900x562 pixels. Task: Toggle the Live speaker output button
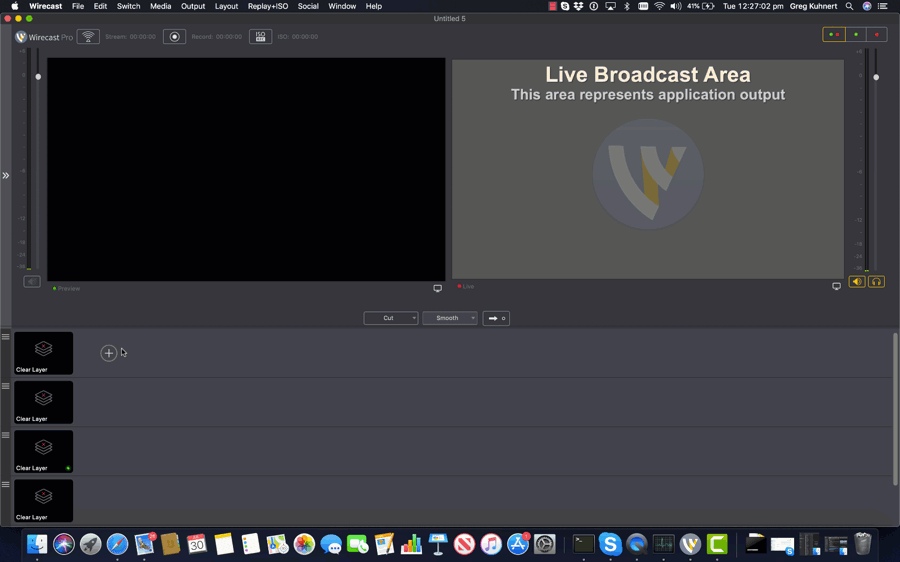(857, 282)
